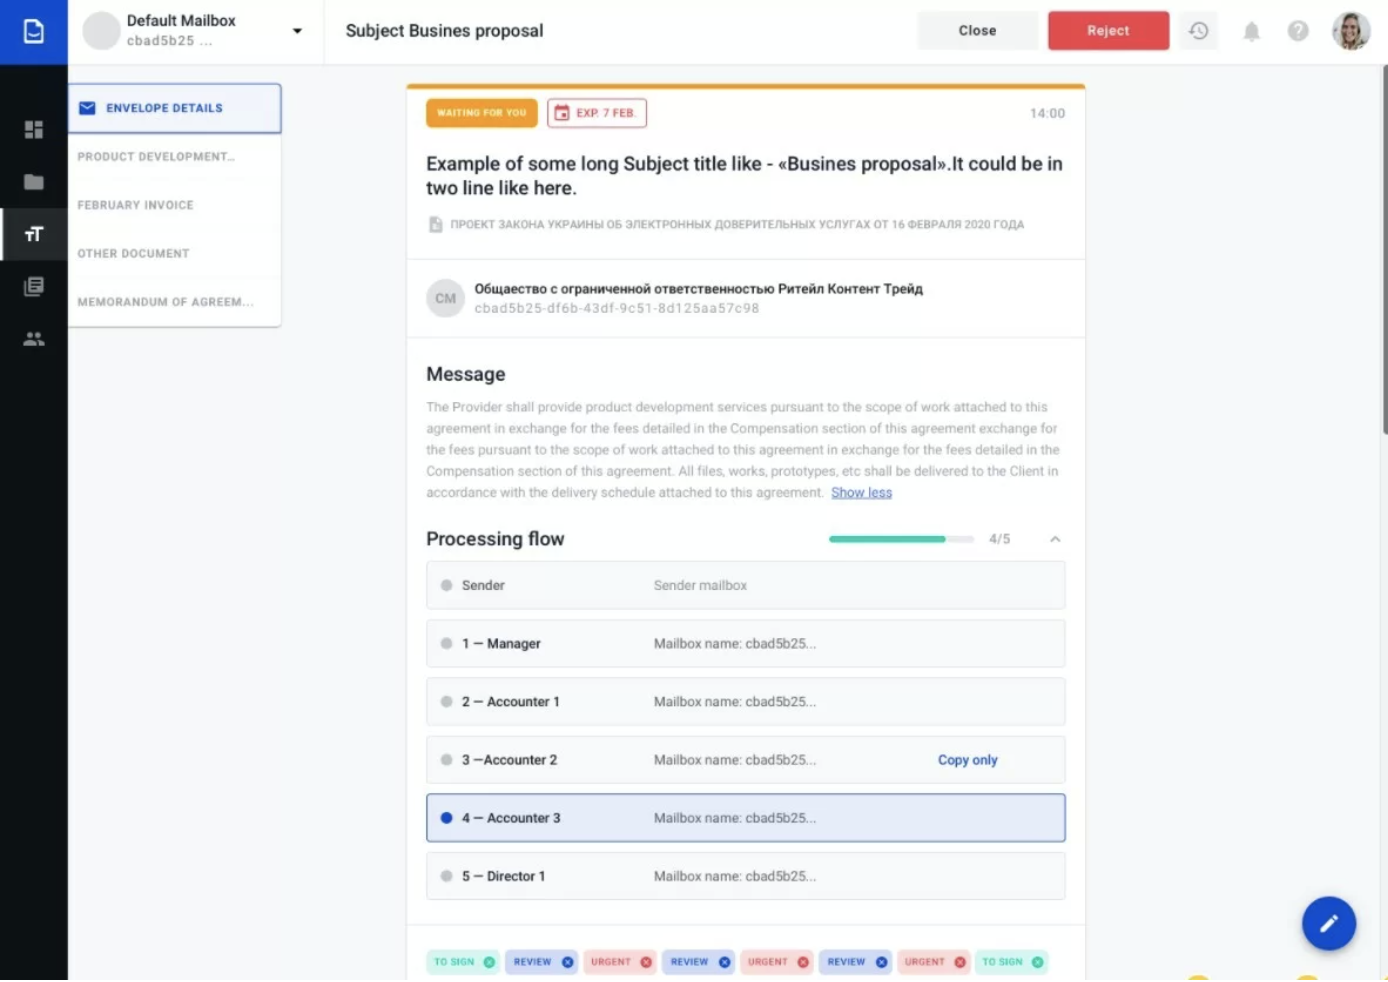Open the Documents mailbox icon at sidebar top
Screen dimensions: 1388x982
(34, 31)
